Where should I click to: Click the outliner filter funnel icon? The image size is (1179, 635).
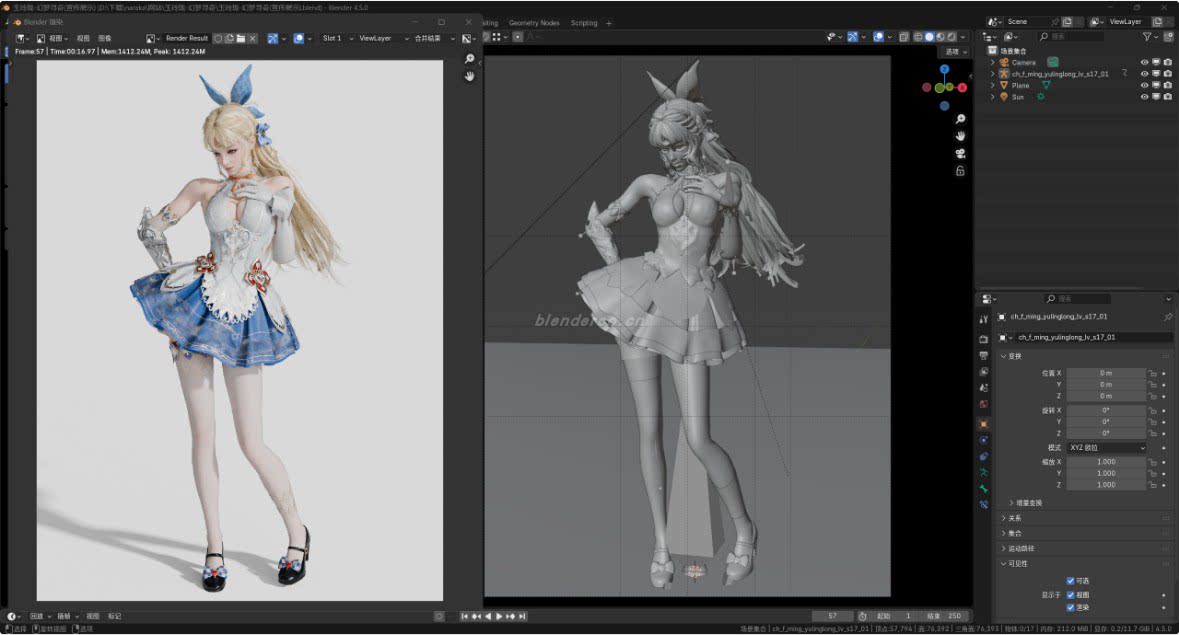pyautogui.click(x=1149, y=37)
